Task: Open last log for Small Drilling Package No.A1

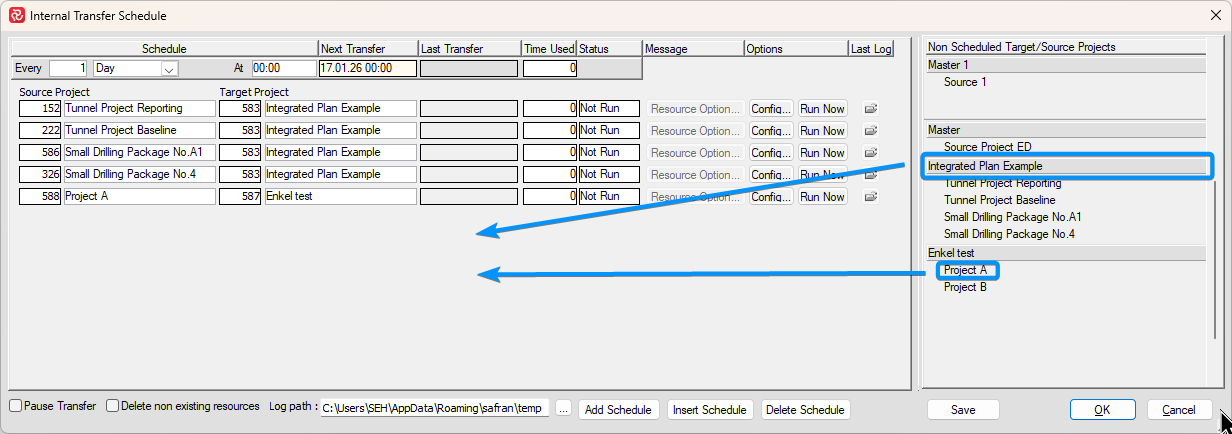Action: (x=870, y=152)
